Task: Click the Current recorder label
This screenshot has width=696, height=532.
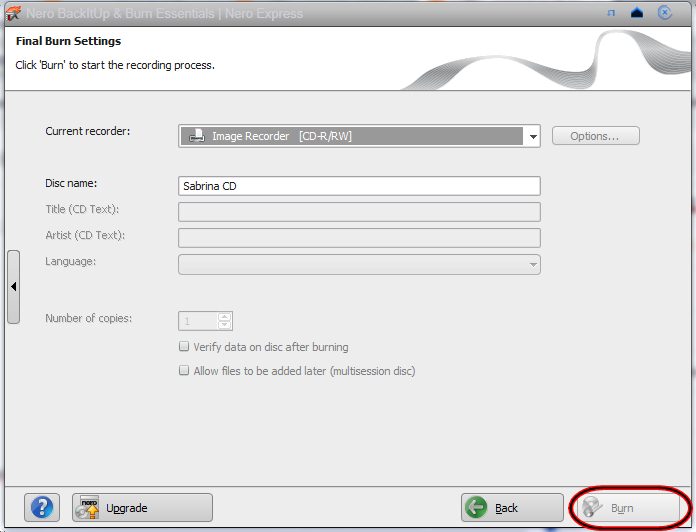Action: click(x=87, y=131)
